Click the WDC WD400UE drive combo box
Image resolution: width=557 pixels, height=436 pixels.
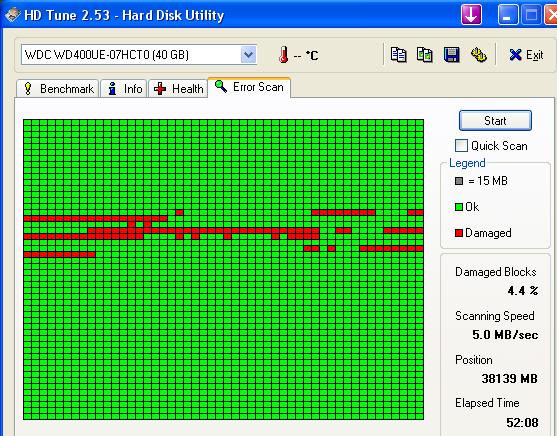pyautogui.click(x=139, y=55)
